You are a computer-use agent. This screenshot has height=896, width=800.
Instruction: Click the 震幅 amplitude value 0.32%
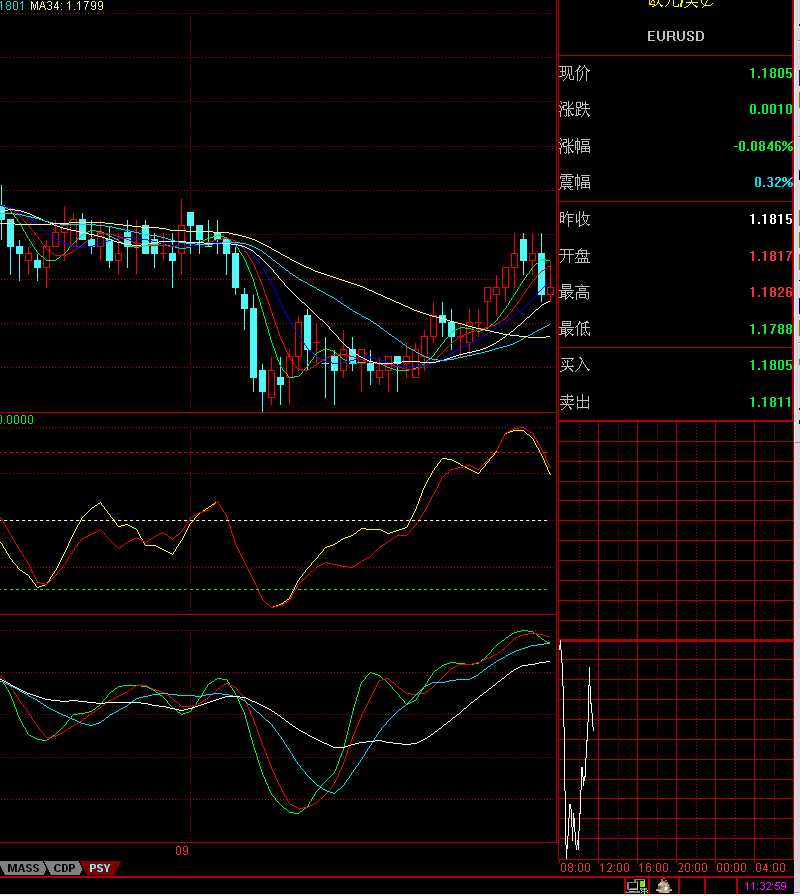[x=773, y=182]
